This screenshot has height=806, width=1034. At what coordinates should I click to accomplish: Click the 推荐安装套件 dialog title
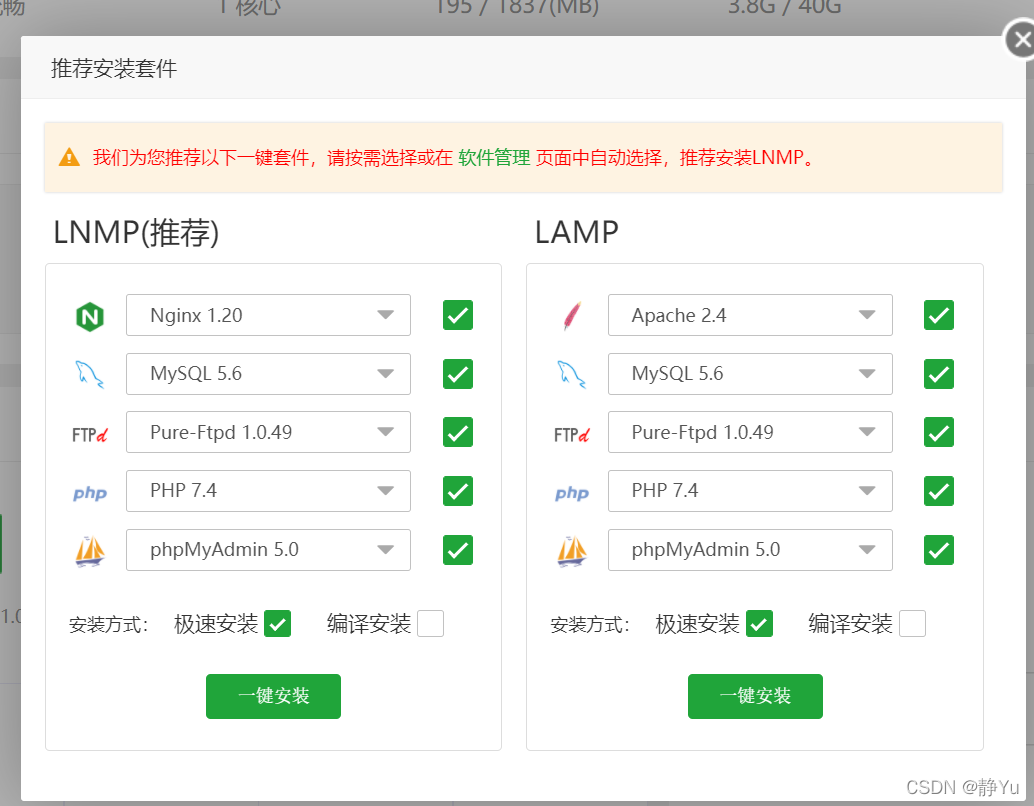[x=114, y=68]
